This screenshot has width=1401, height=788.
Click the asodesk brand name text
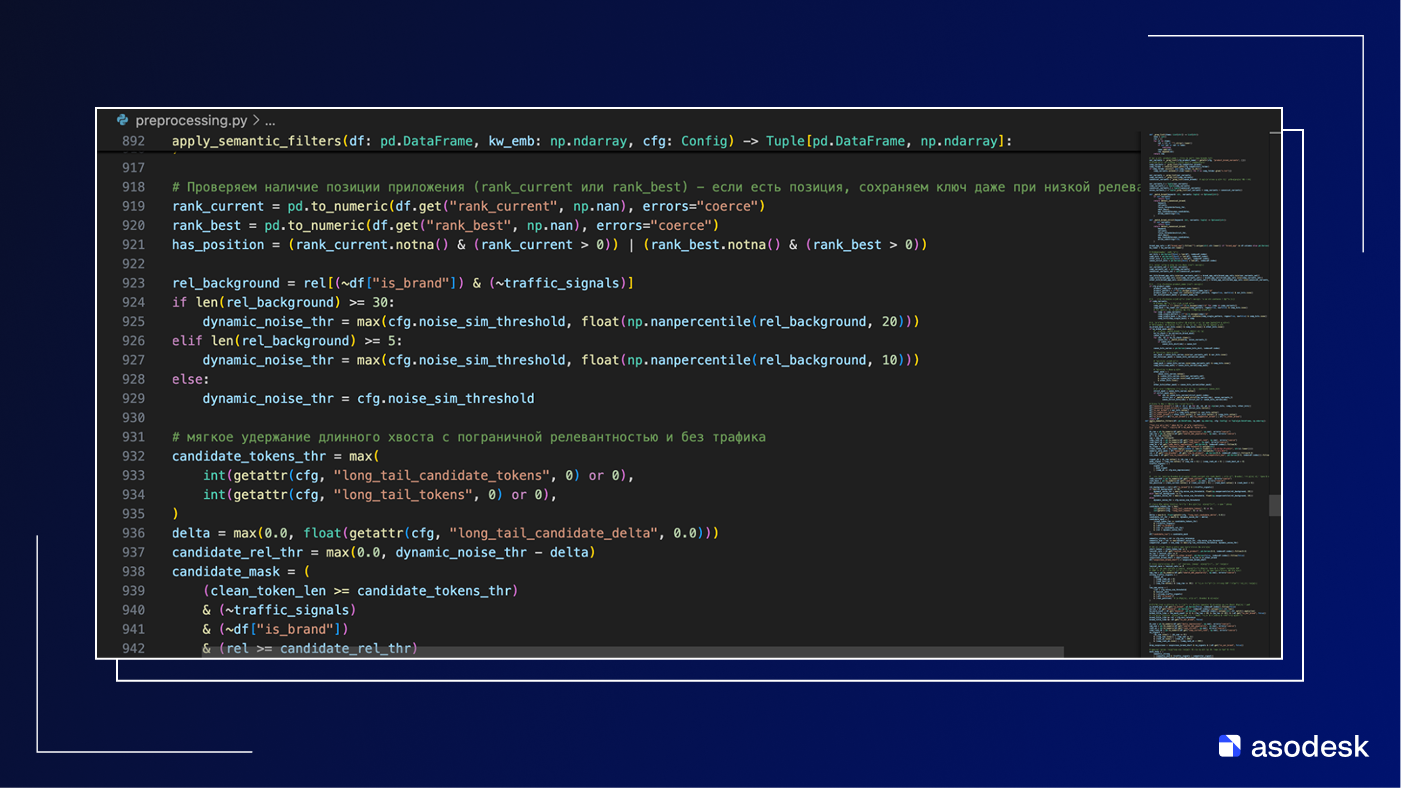(x=1309, y=746)
